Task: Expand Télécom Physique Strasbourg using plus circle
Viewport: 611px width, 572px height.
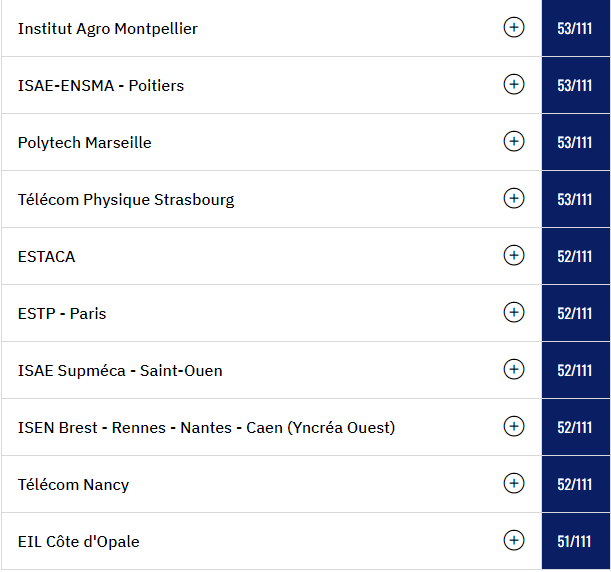Action: pos(514,198)
